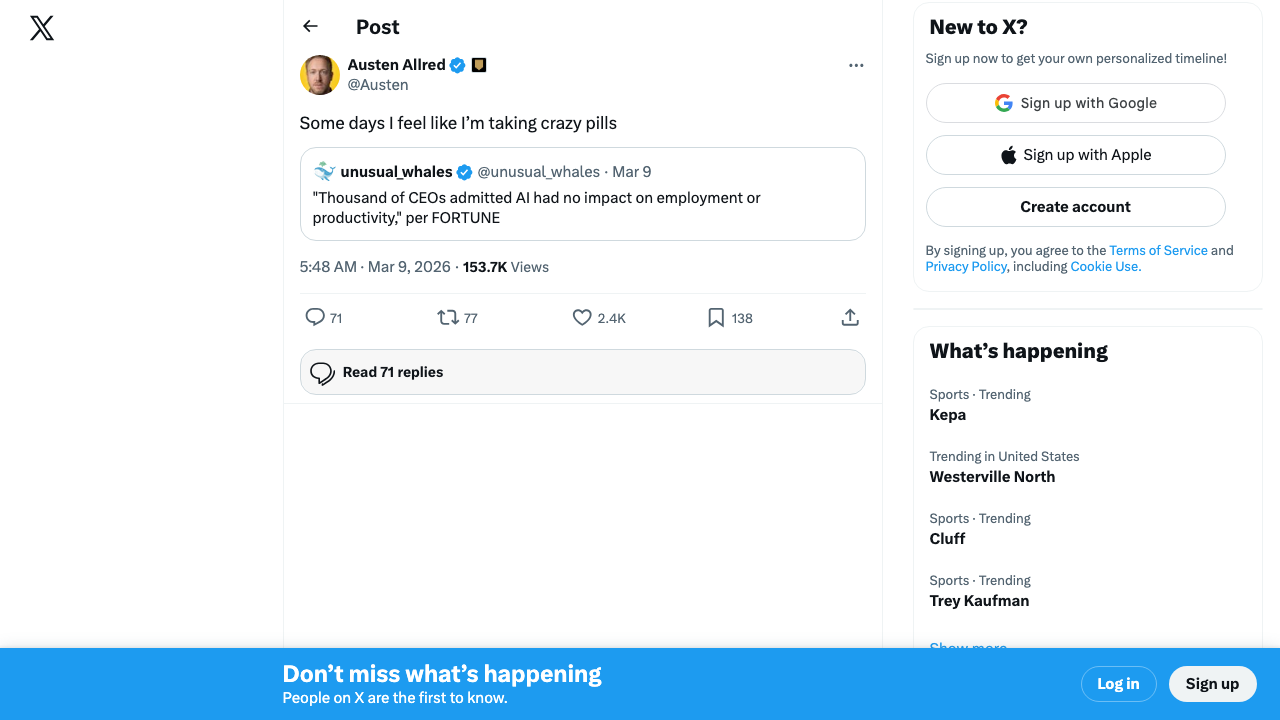The width and height of the screenshot is (1280, 720).
Task: Select the Kepa trending topic
Action: coord(948,415)
